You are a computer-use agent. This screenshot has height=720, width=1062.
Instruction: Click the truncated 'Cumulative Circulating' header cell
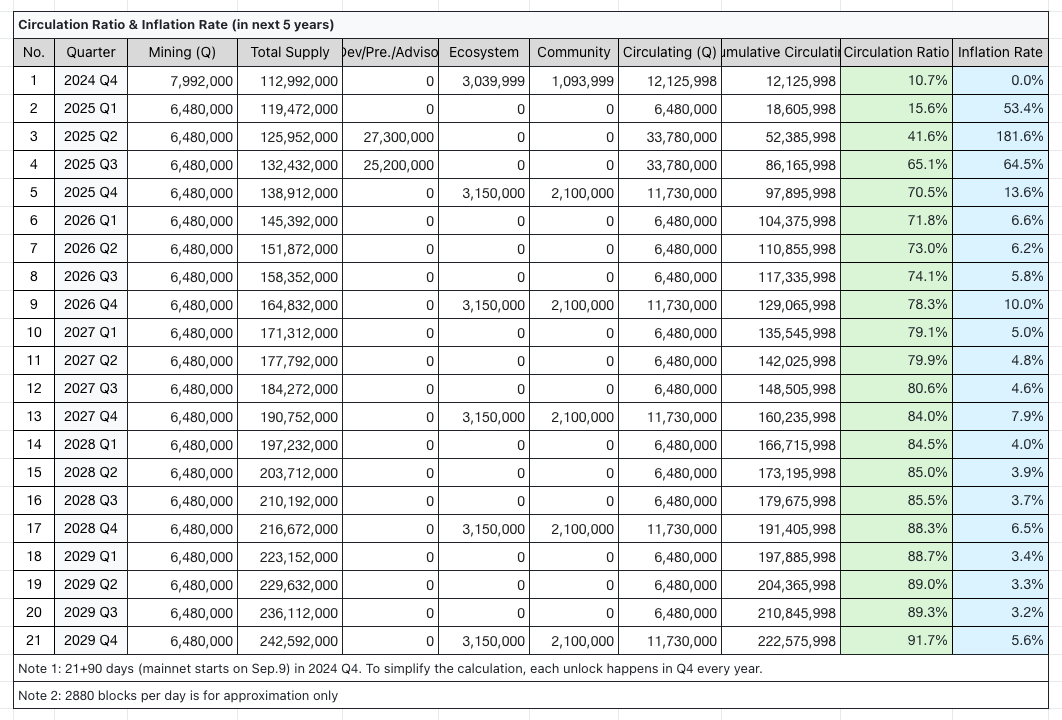(x=781, y=52)
